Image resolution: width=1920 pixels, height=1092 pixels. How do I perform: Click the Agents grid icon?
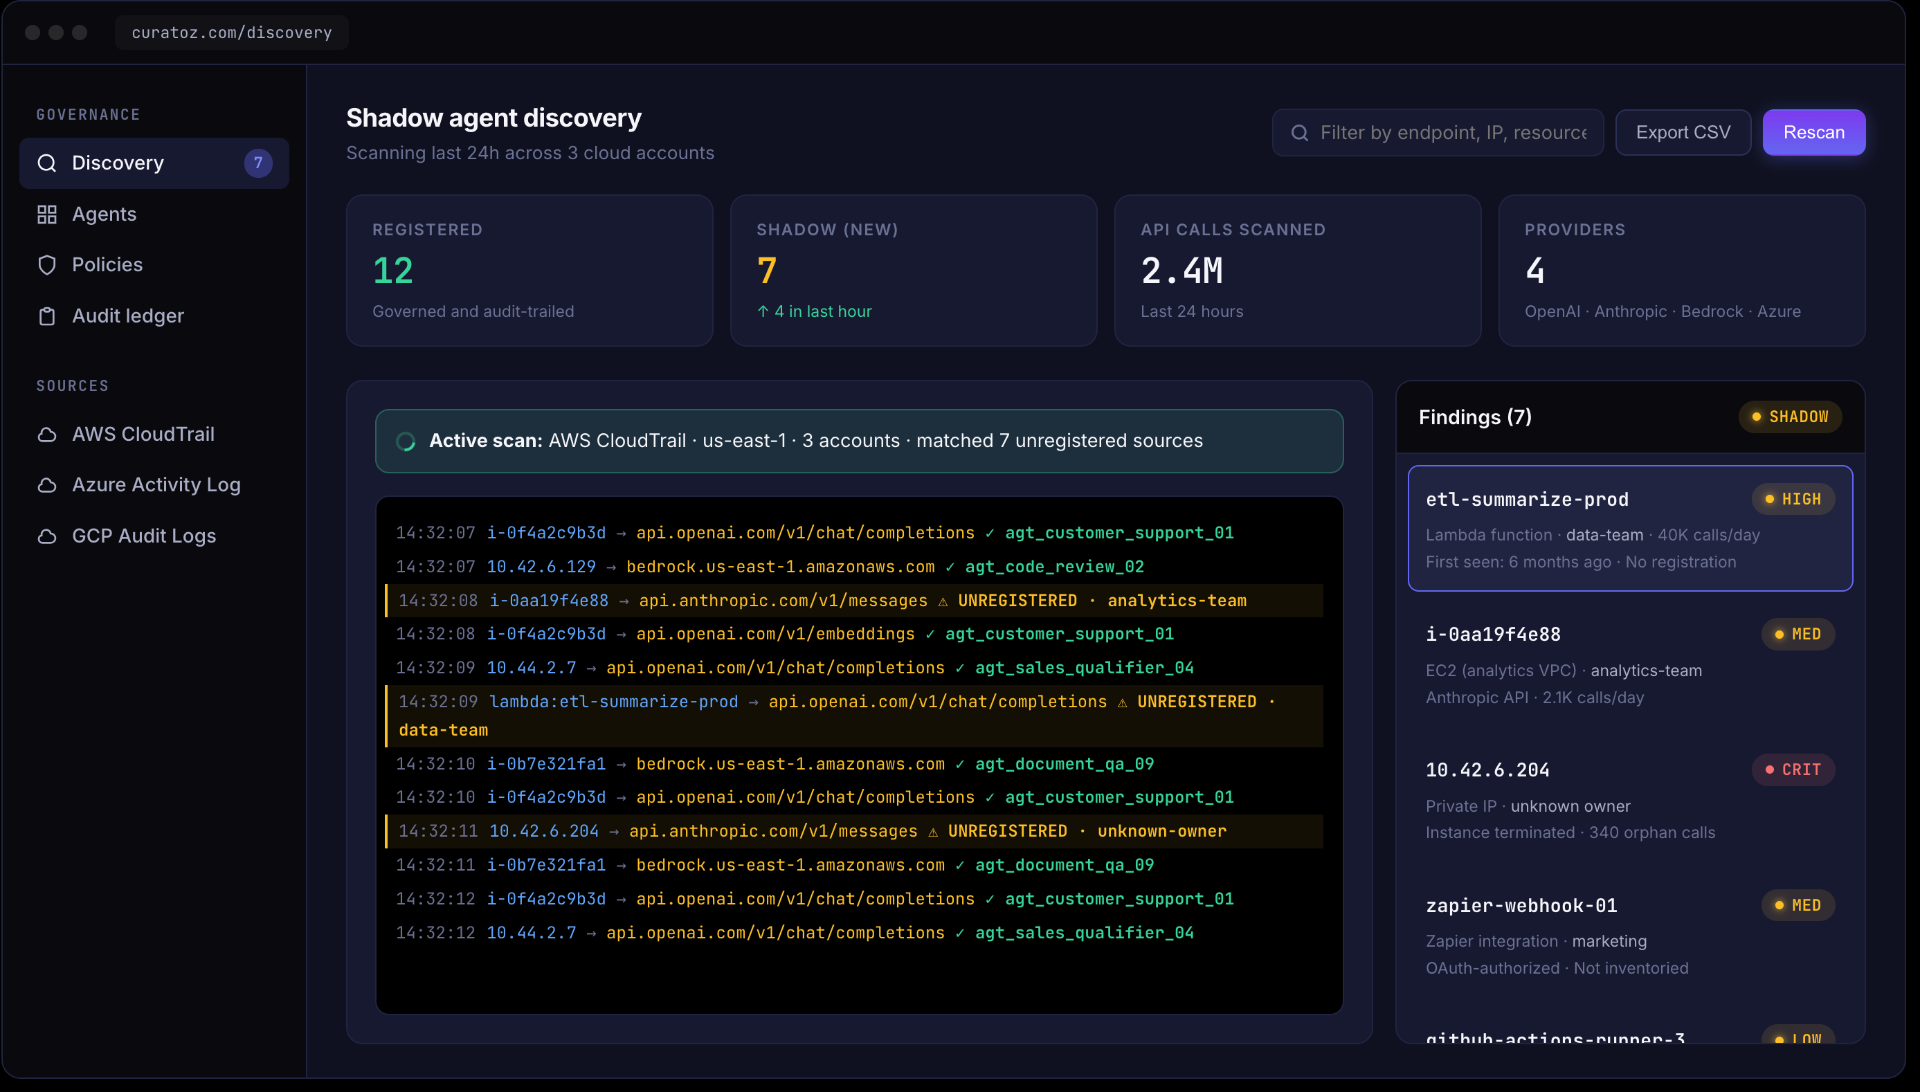click(x=47, y=214)
